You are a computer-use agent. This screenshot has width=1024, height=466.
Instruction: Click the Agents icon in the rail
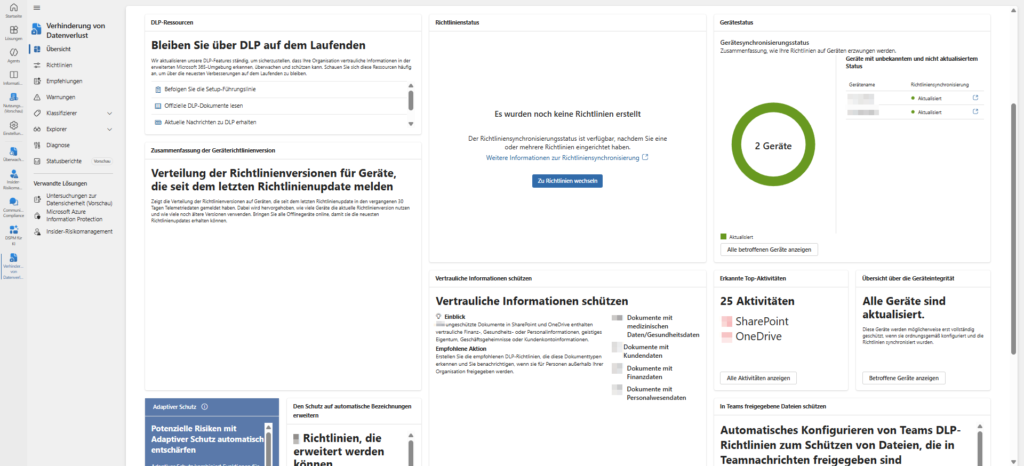click(13, 54)
